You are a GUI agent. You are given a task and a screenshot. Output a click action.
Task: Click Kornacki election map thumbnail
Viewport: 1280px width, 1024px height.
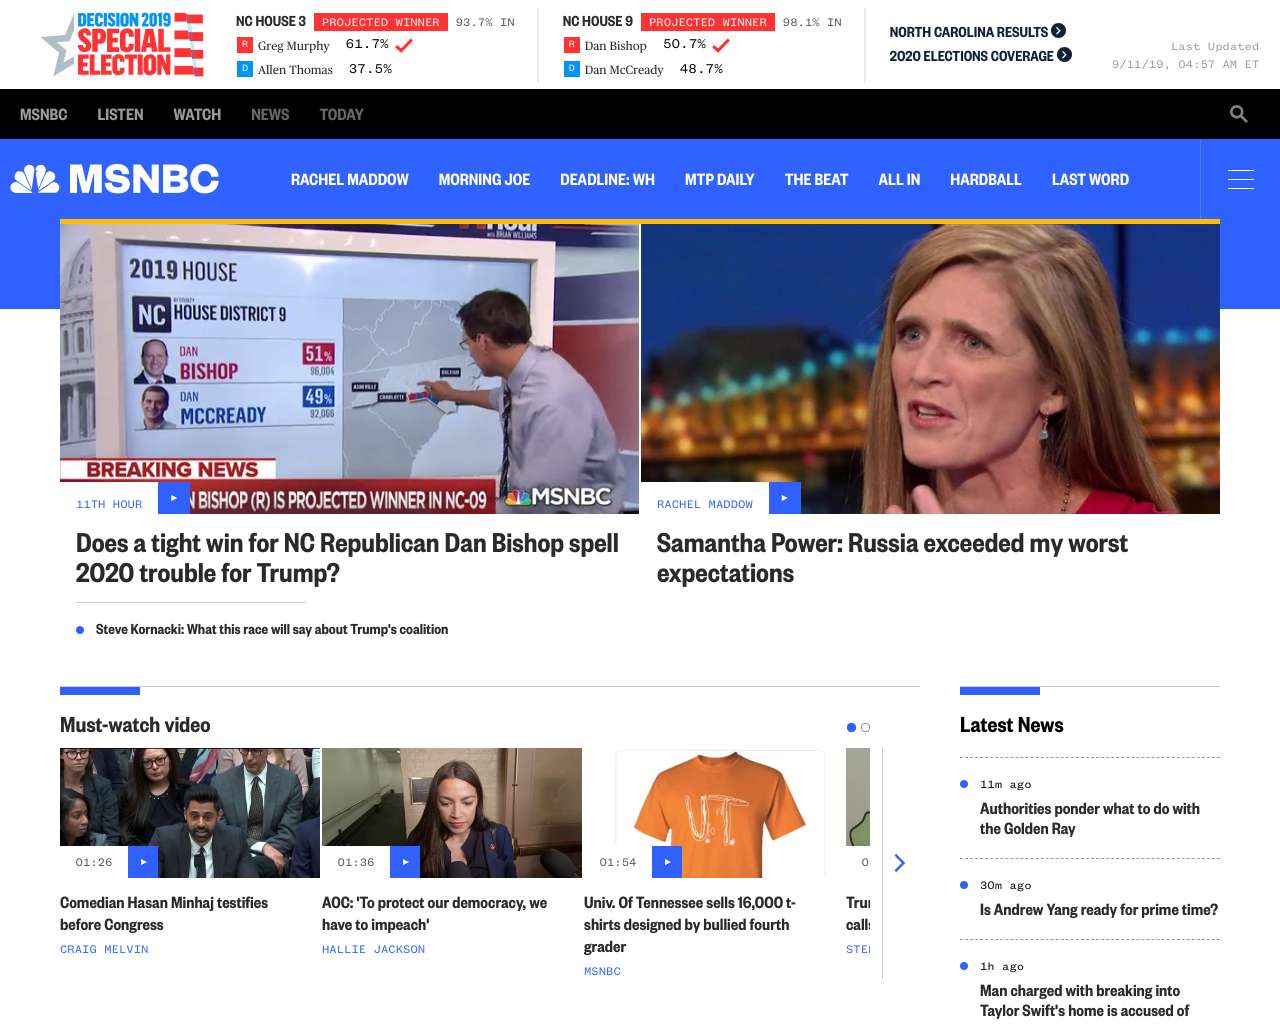[x=349, y=368]
